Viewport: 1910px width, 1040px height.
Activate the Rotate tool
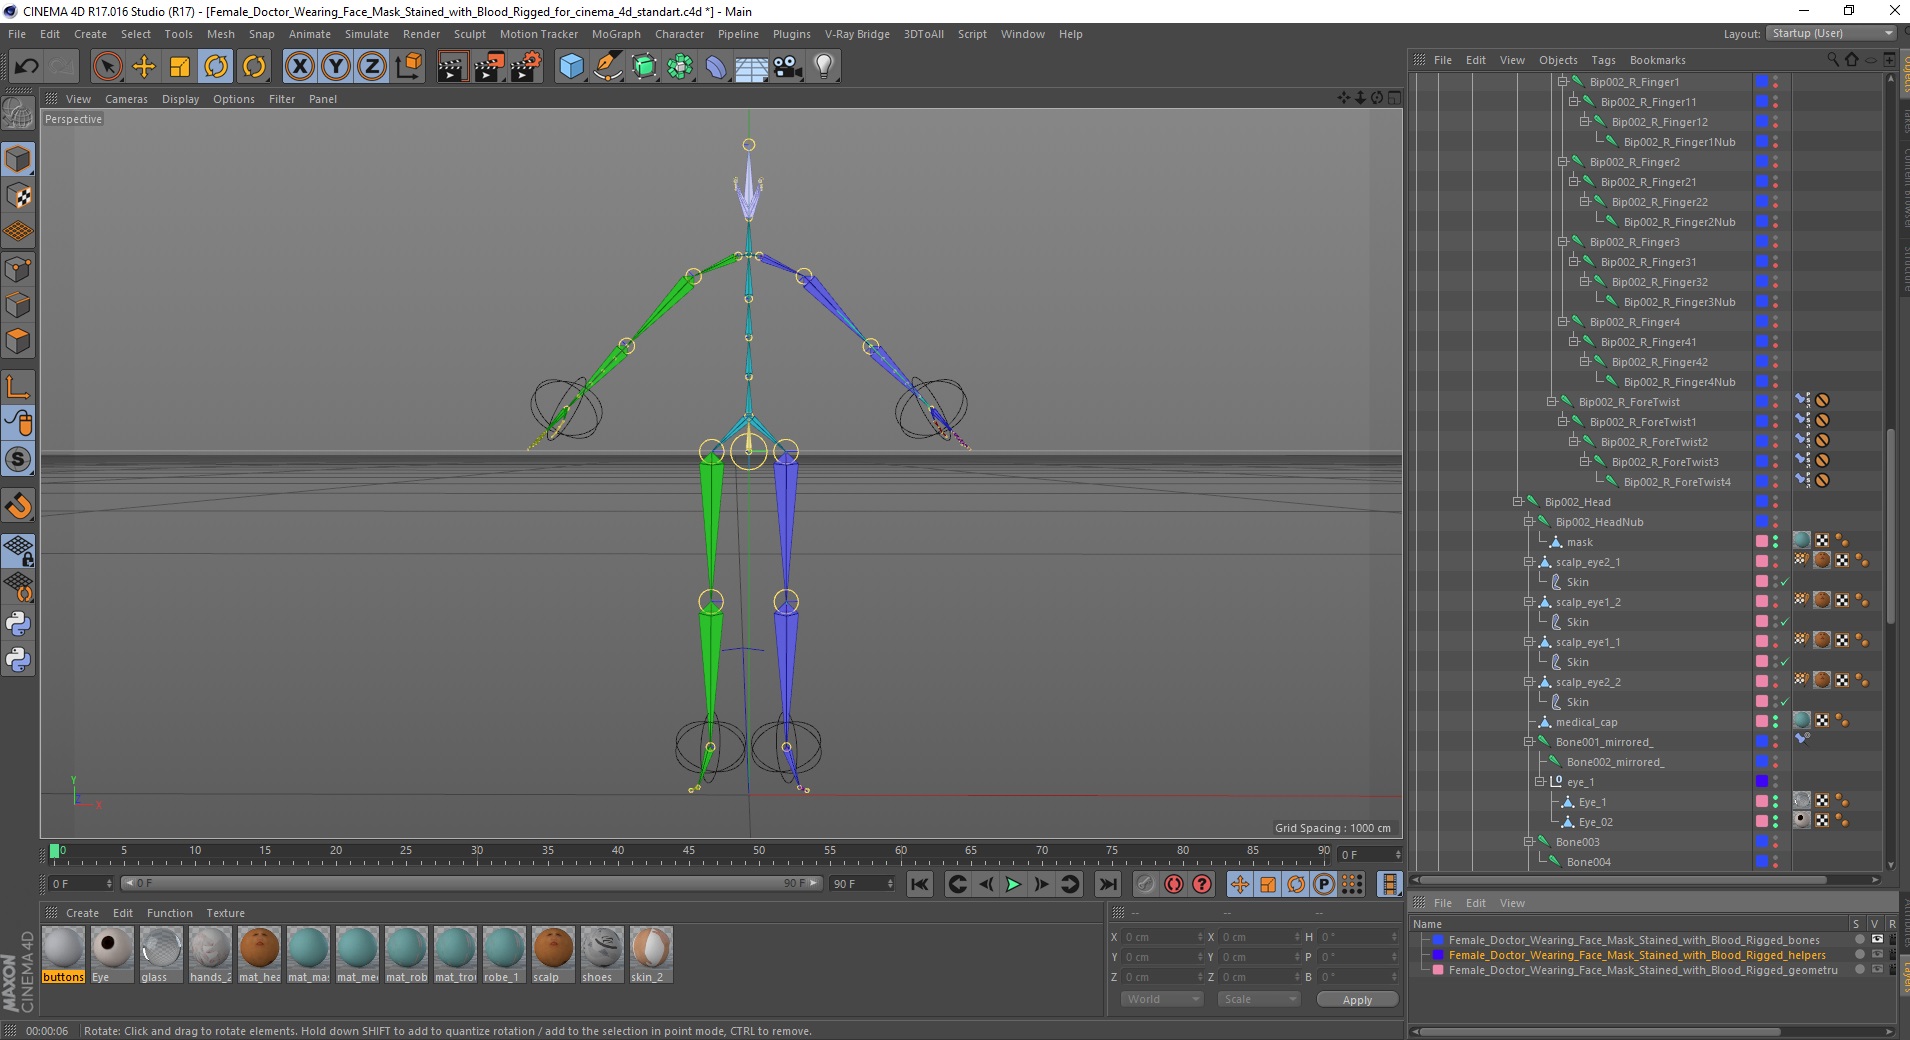point(216,67)
